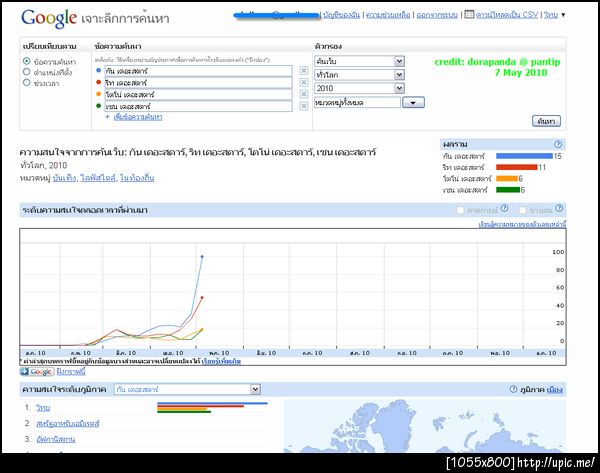Click the orange dot beside โดโน่ เดอะสตาร์
The image size is (600, 473).
coord(98,94)
